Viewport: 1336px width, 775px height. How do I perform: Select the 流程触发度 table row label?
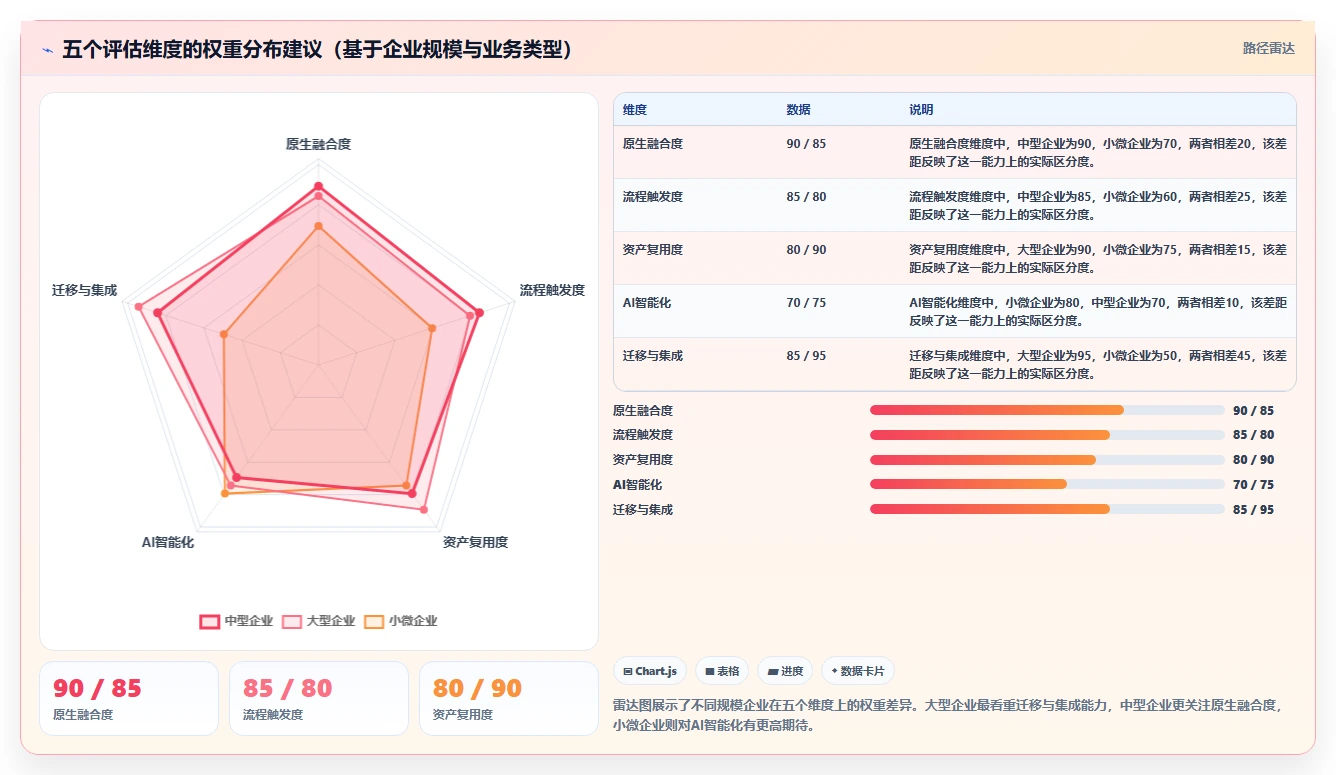[653, 197]
